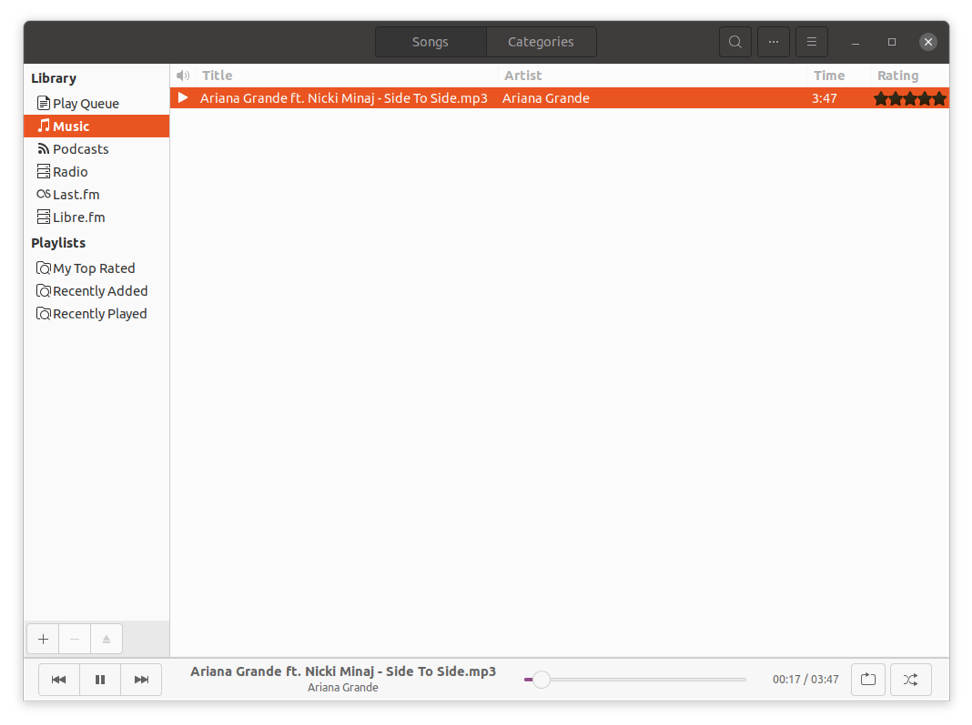972x725 pixels.
Task: Select the Side To Side.mp3 song row
Action: pyautogui.click(x=560, y=99)
